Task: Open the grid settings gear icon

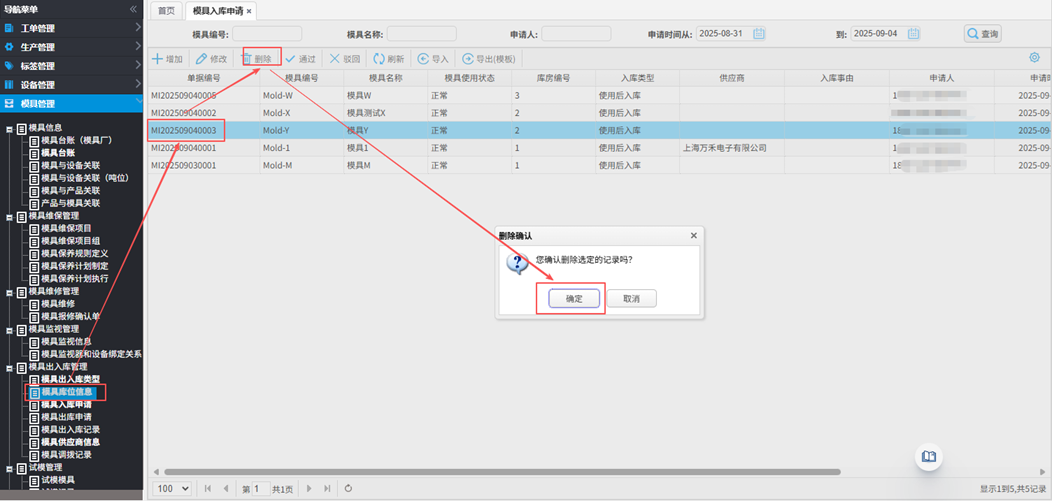Action: (1034, 59)
